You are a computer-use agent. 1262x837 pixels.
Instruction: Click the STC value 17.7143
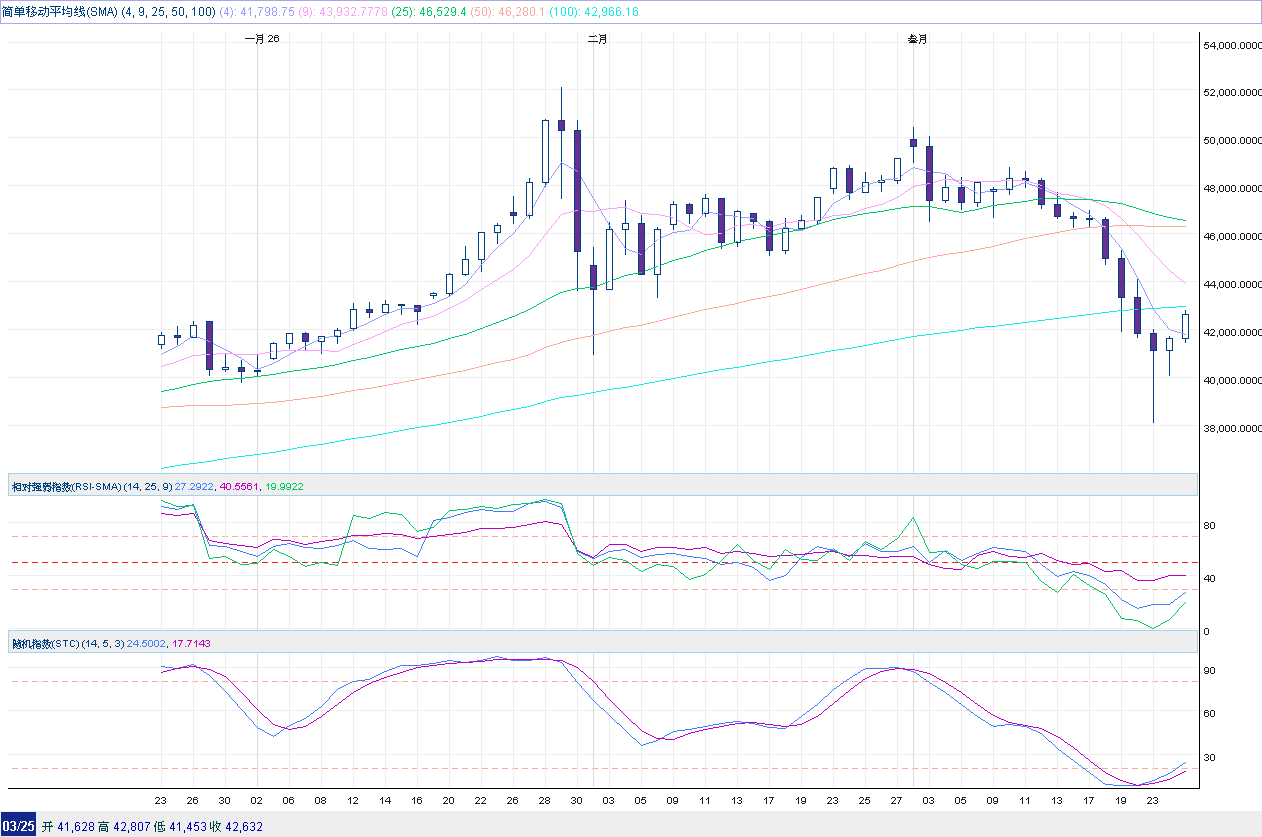pyautogui.click(x=193, y=643)
